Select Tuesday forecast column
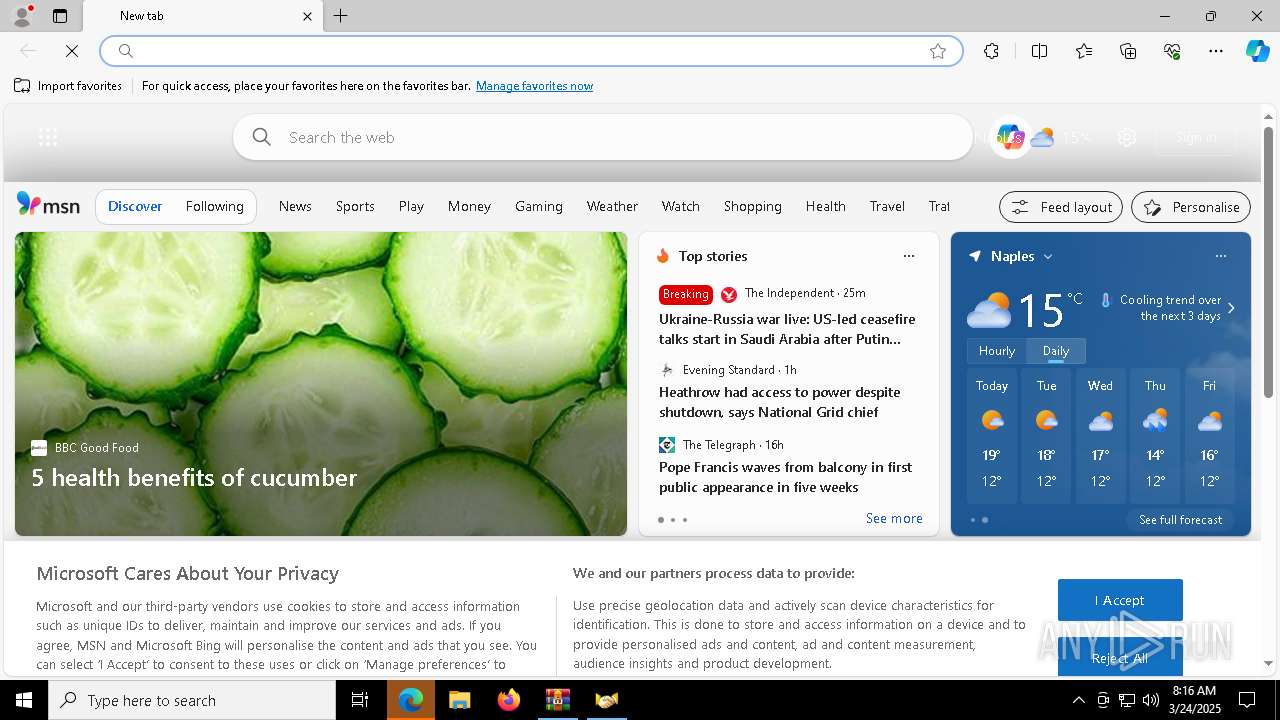This screenshot has width=1280, height=720. (x=1046, y=436)
